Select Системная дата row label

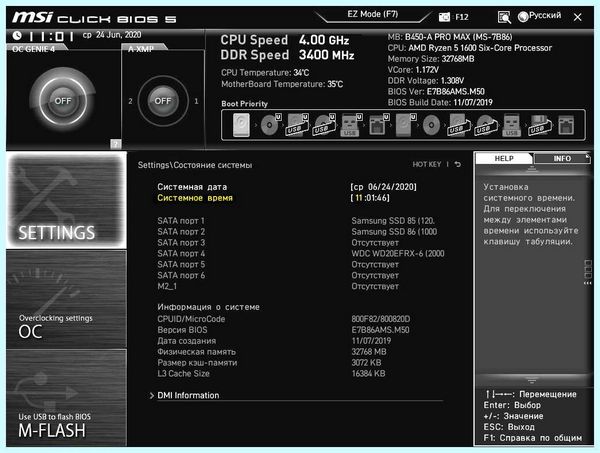click(x=192, y=187)
